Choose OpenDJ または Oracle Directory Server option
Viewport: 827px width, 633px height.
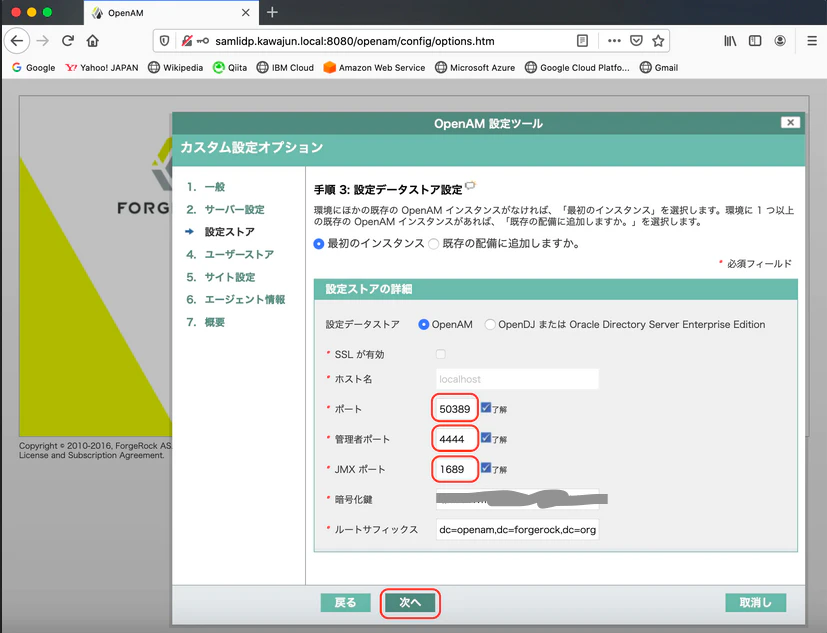coord(490,324)
